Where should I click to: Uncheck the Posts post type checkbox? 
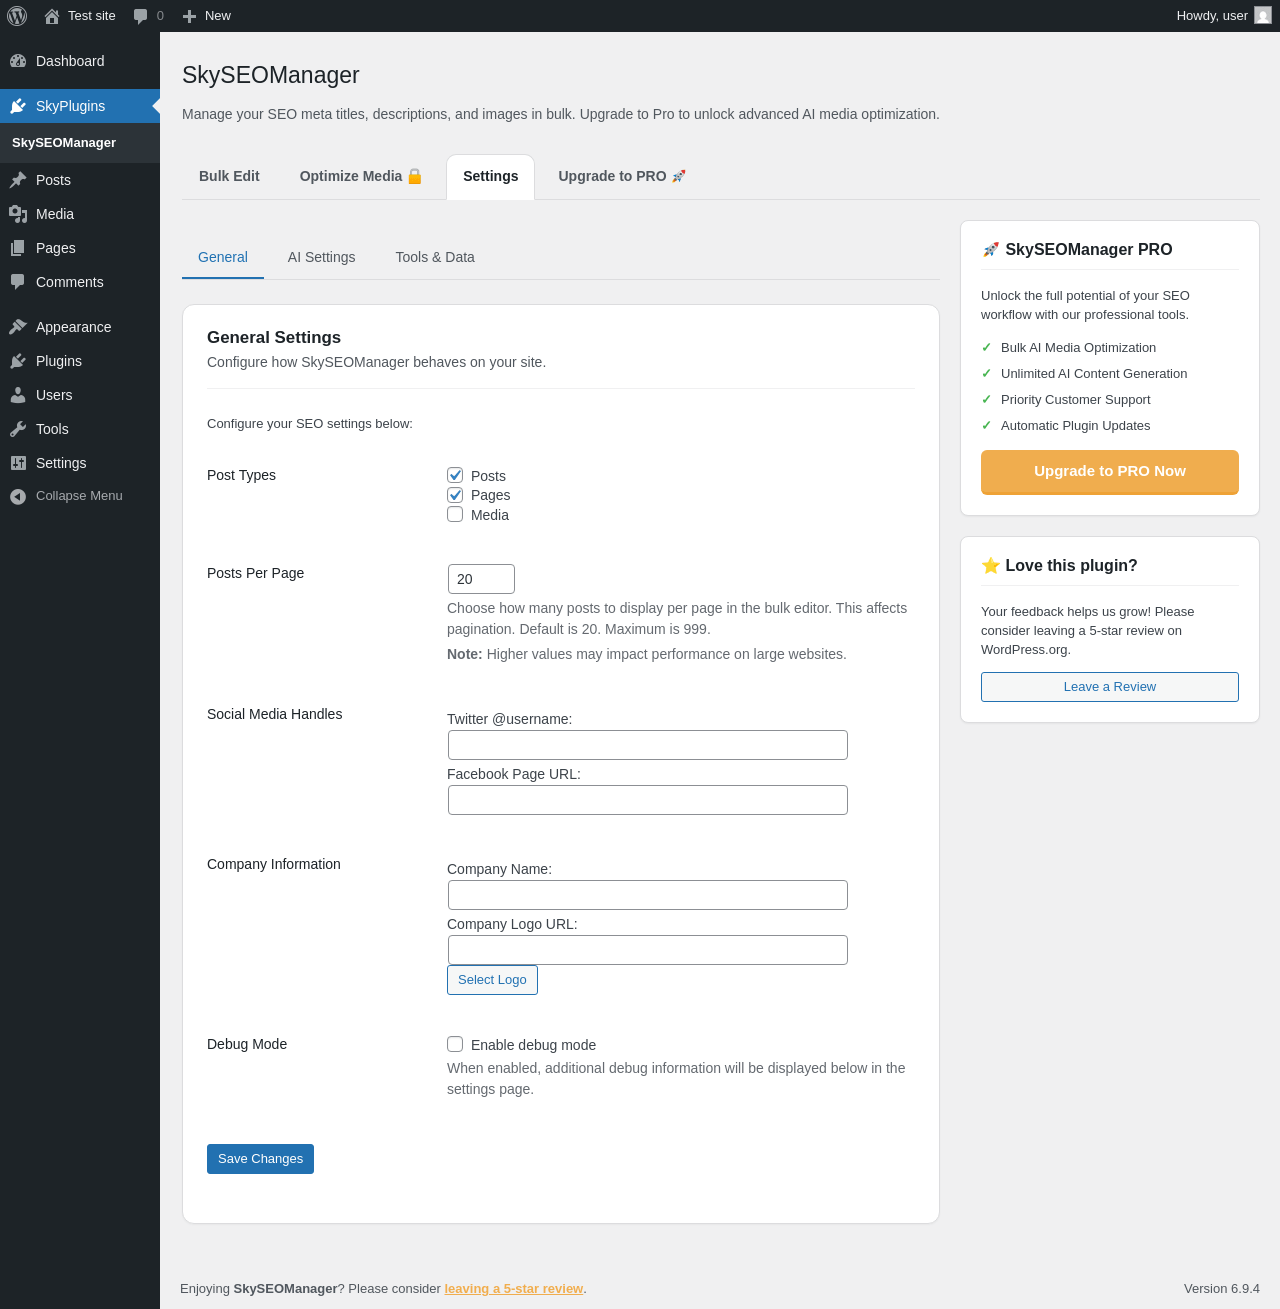[x=455, y=475]
